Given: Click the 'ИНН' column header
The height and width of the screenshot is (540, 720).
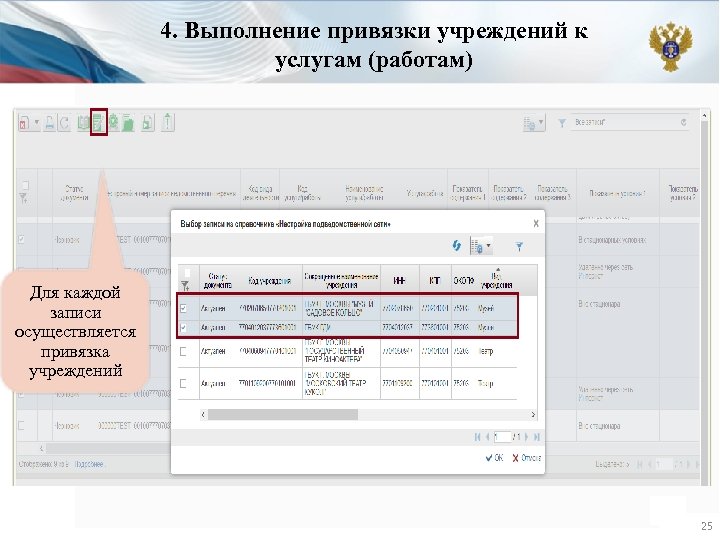Looking at the screenshot, I should [399, 280].
